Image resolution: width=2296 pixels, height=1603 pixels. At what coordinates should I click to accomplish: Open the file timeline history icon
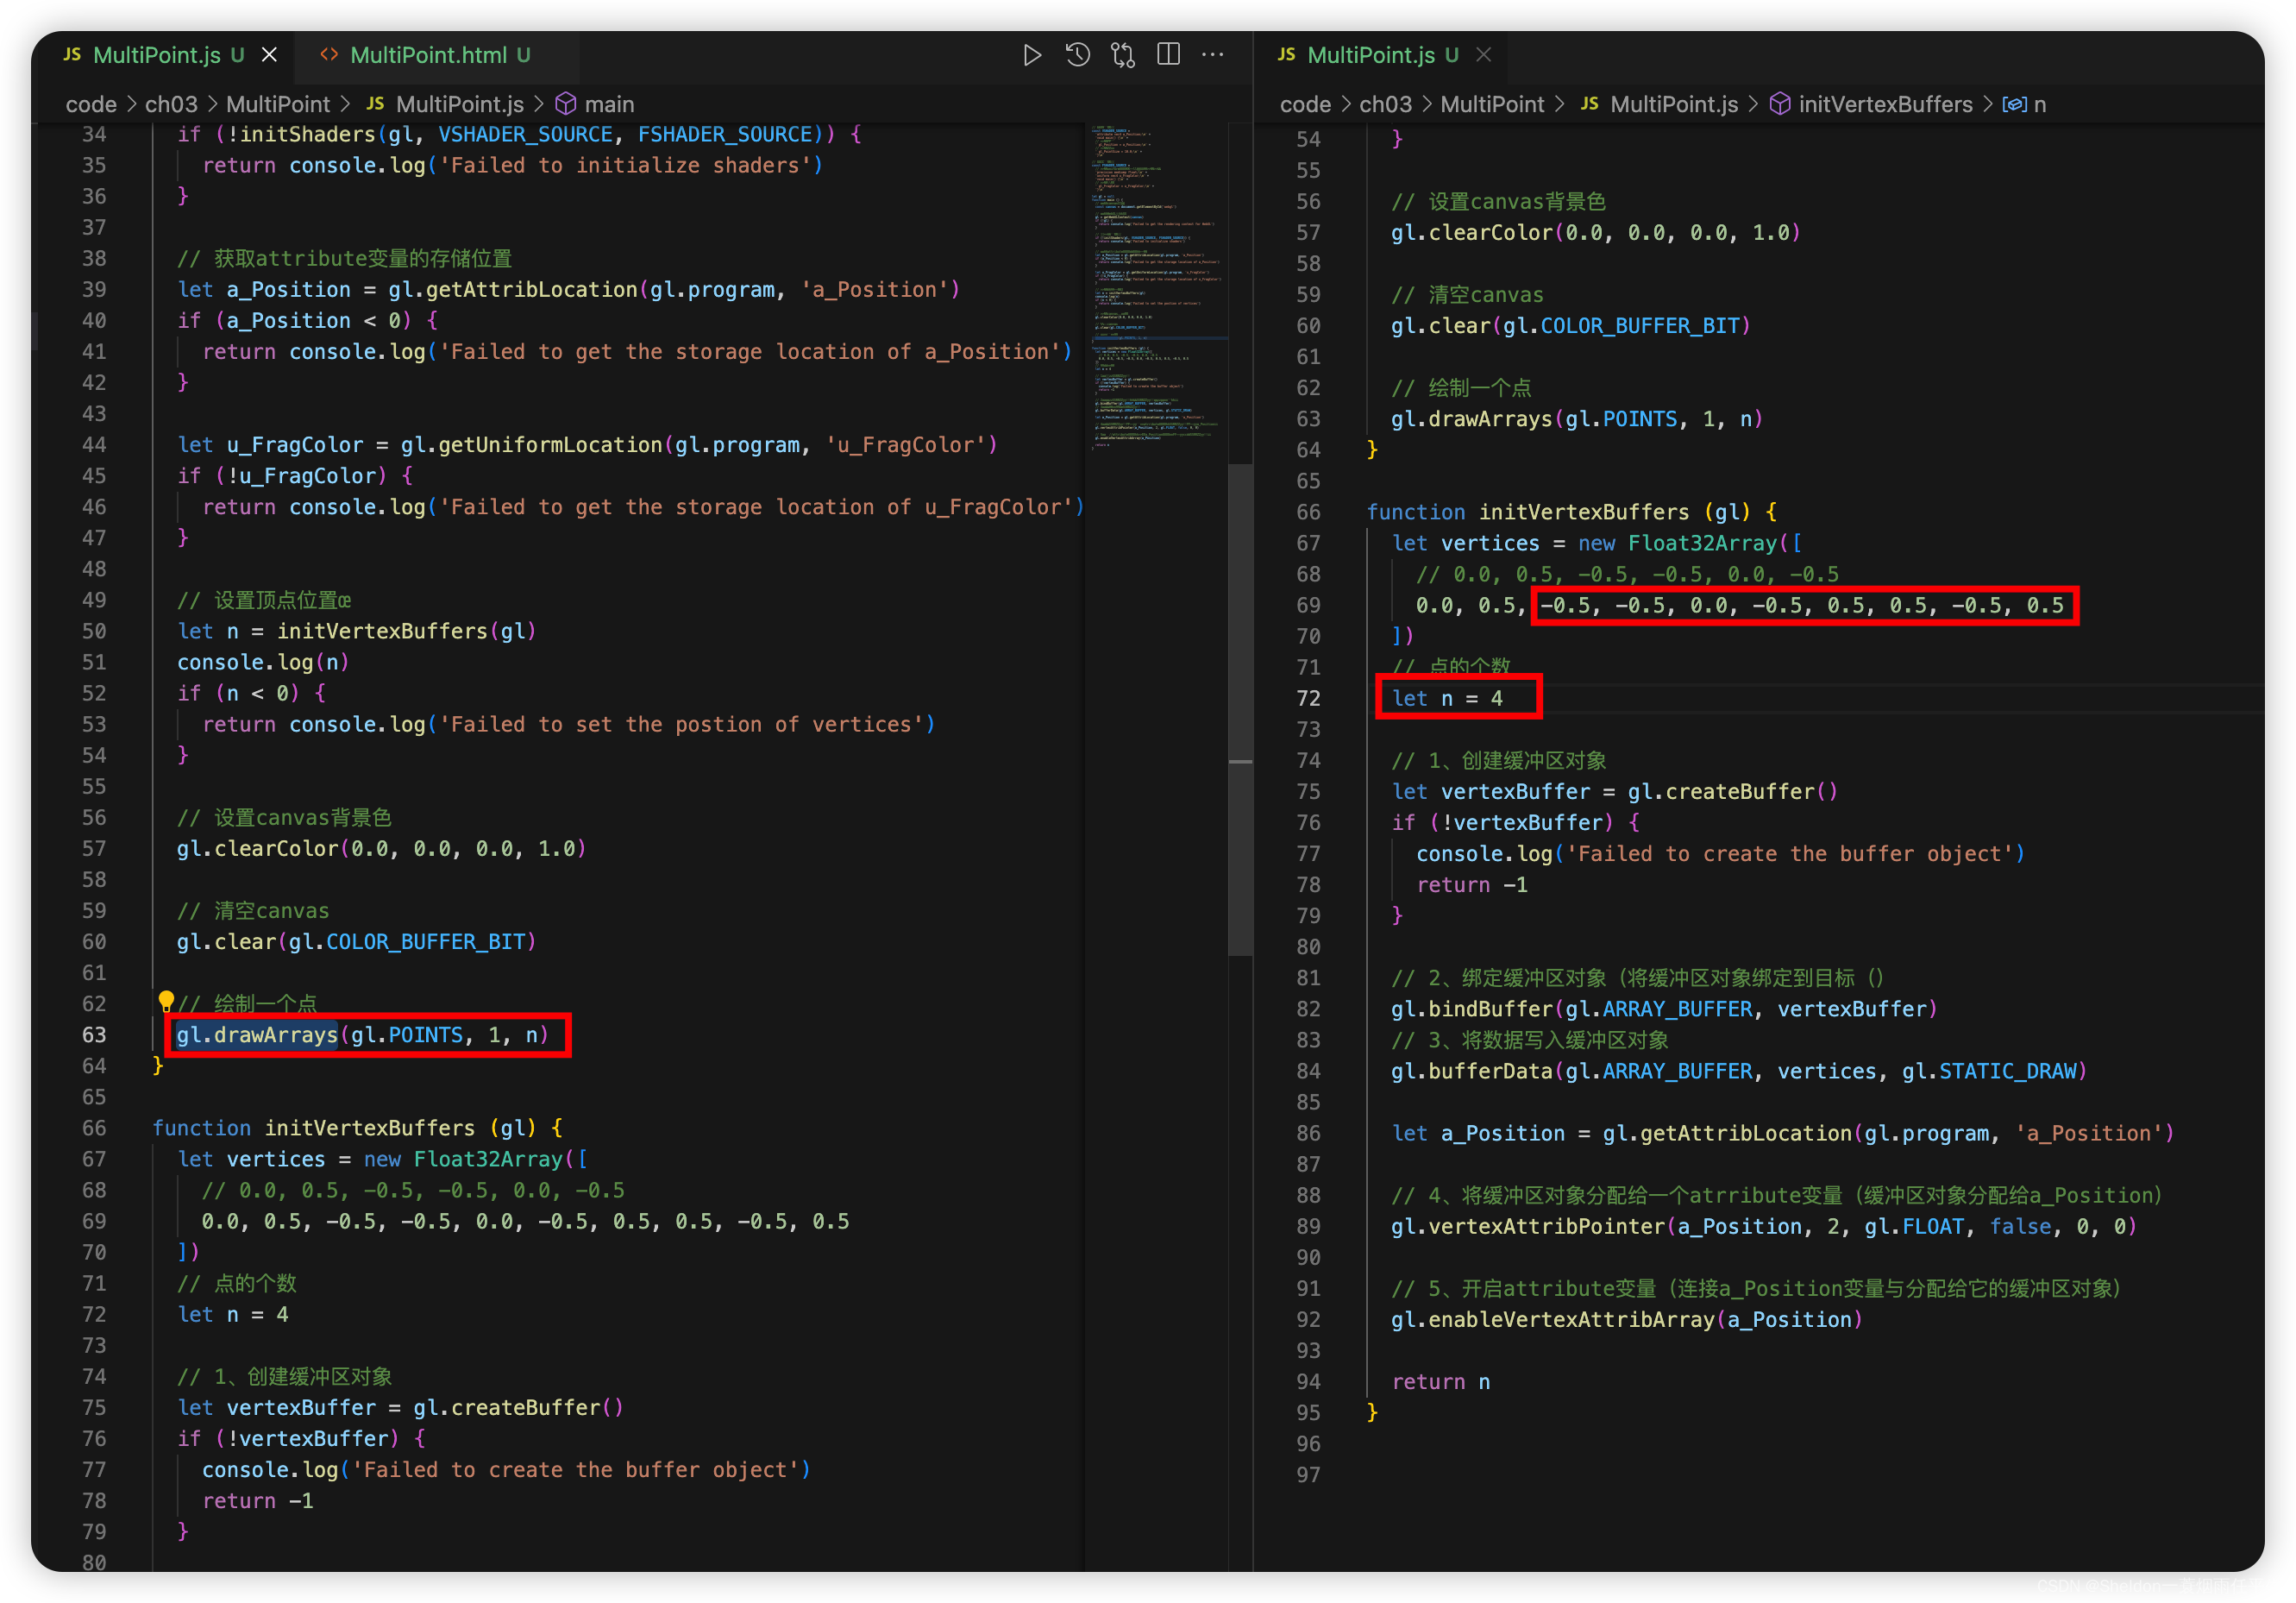[1077, 55]
